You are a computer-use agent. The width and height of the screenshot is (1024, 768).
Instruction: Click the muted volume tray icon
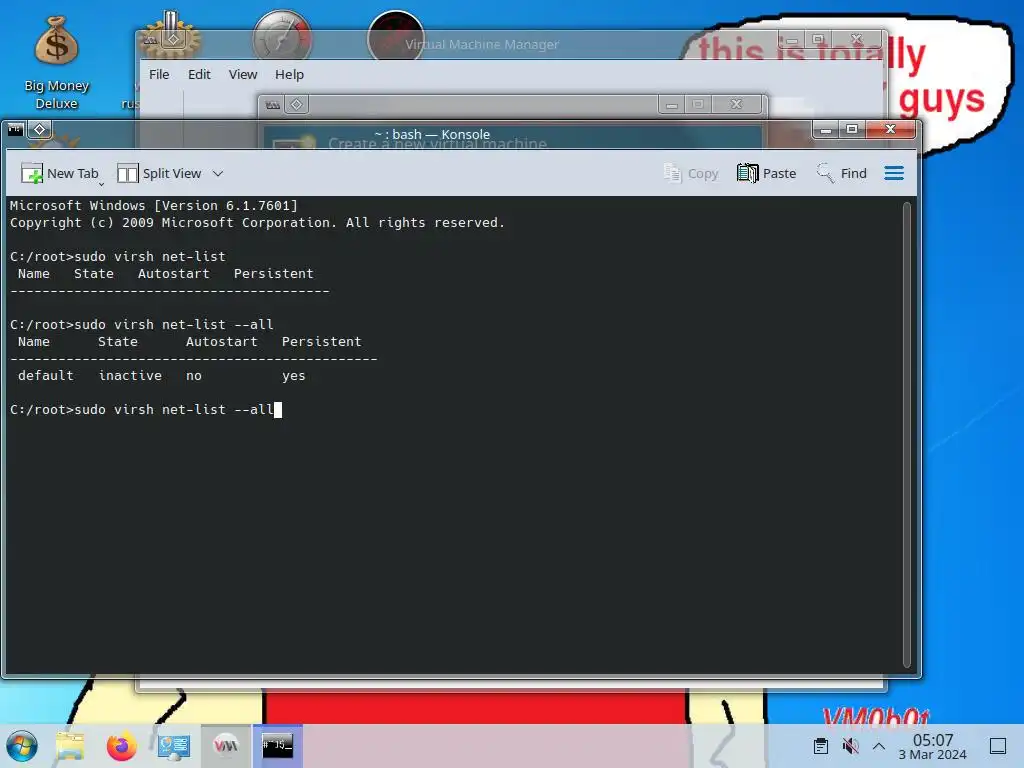point(850,746)
